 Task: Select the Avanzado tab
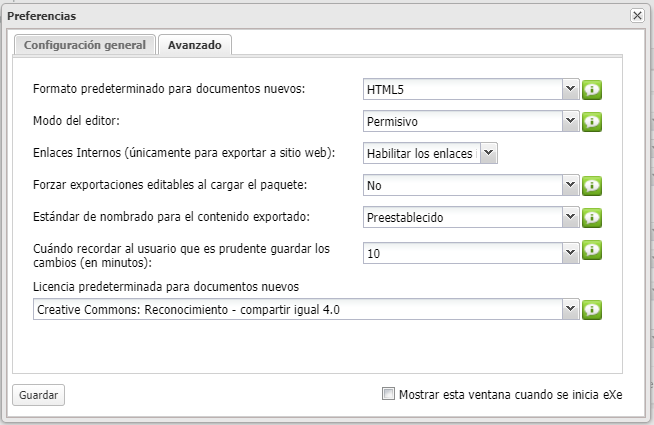pyautogui.click(x=195, y=45)
